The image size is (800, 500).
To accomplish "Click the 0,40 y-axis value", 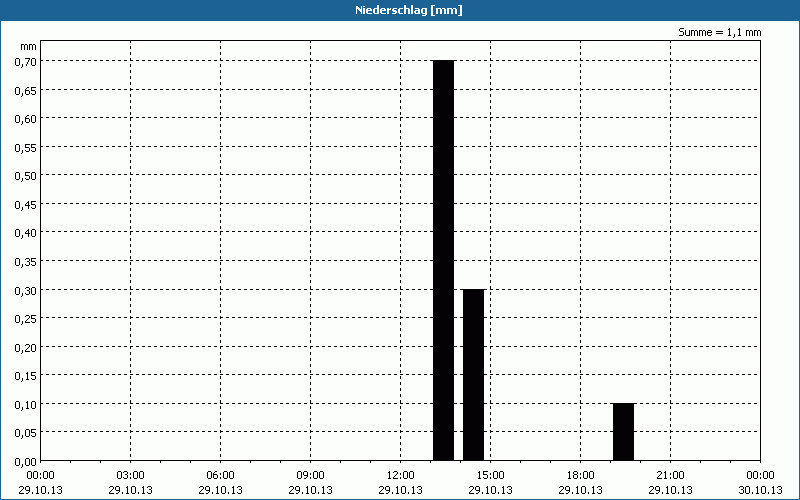I will click(26, 233).
